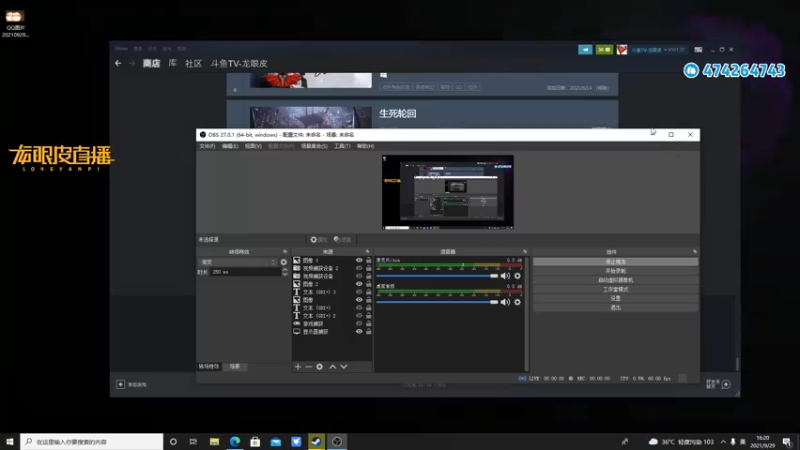The width and height of the screenshot is (800, 450).
Task: Open the Windows Start menu
Action: [10, 442]
